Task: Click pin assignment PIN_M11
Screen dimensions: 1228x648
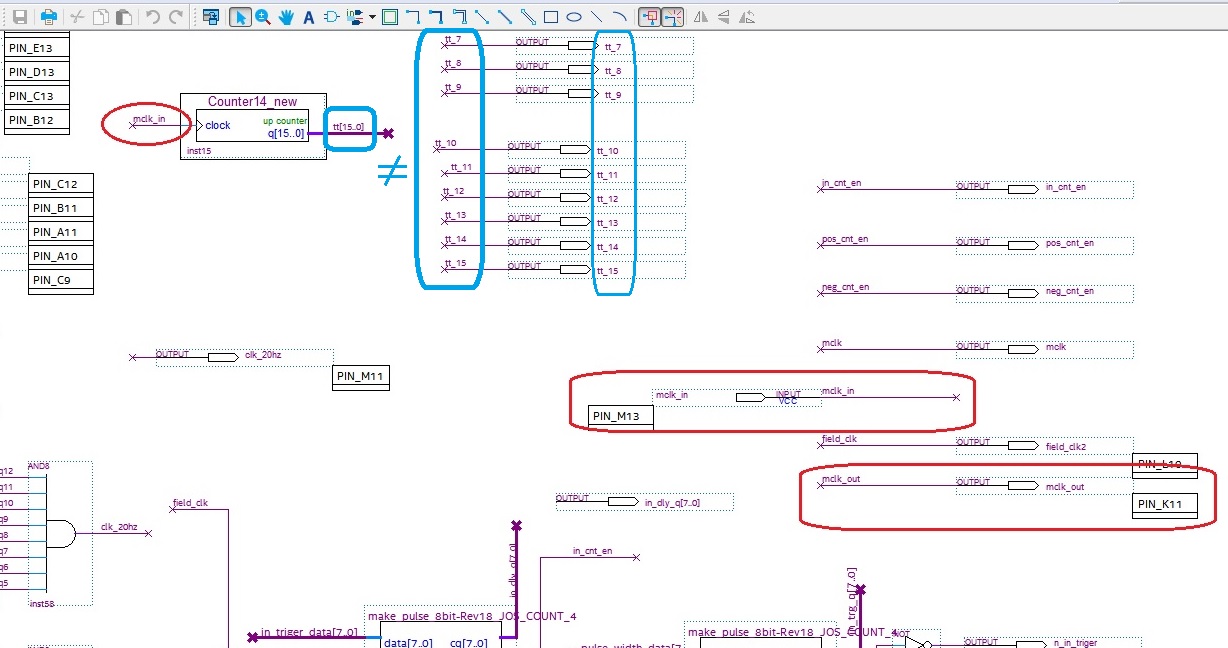Action: 361,377
